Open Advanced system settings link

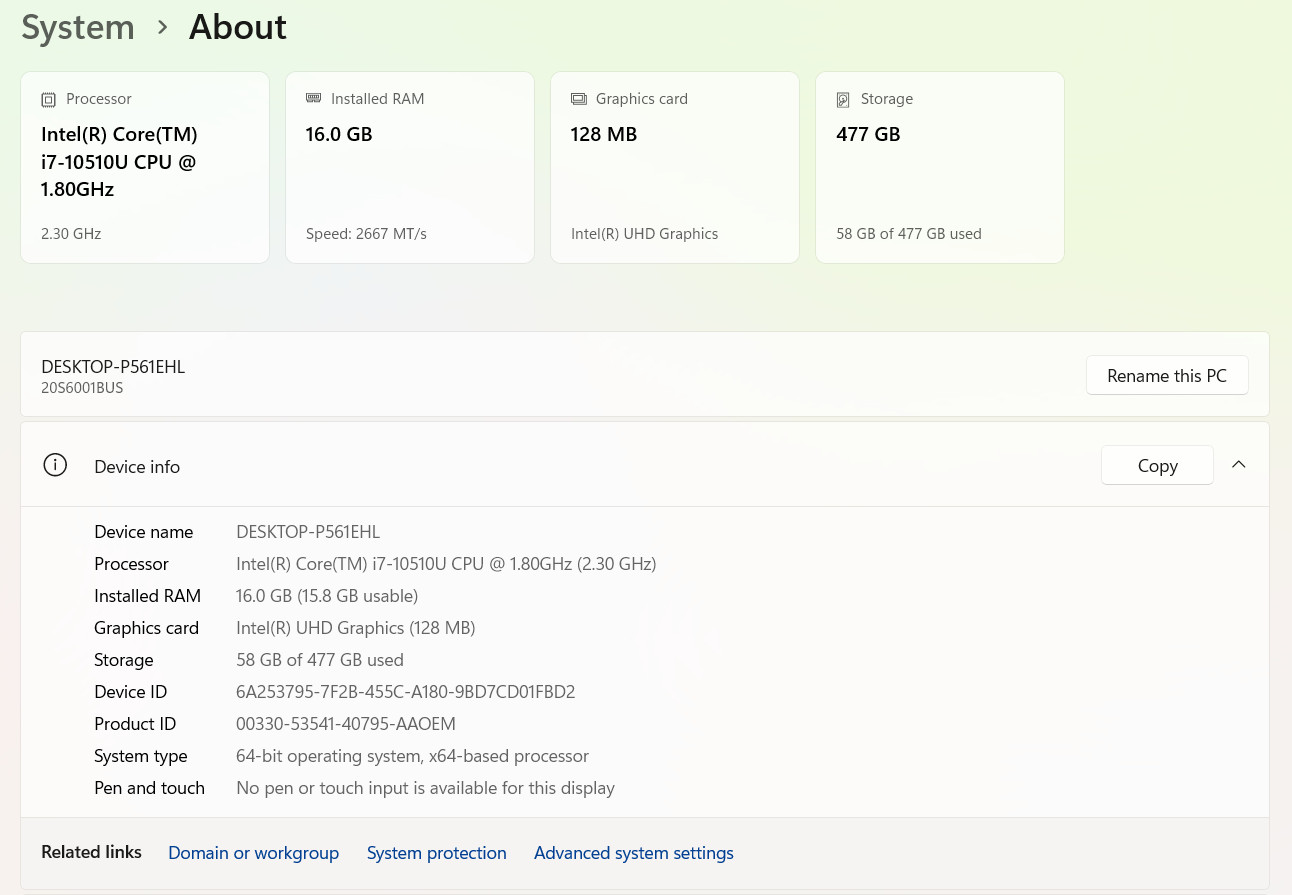tap(634, 853)
